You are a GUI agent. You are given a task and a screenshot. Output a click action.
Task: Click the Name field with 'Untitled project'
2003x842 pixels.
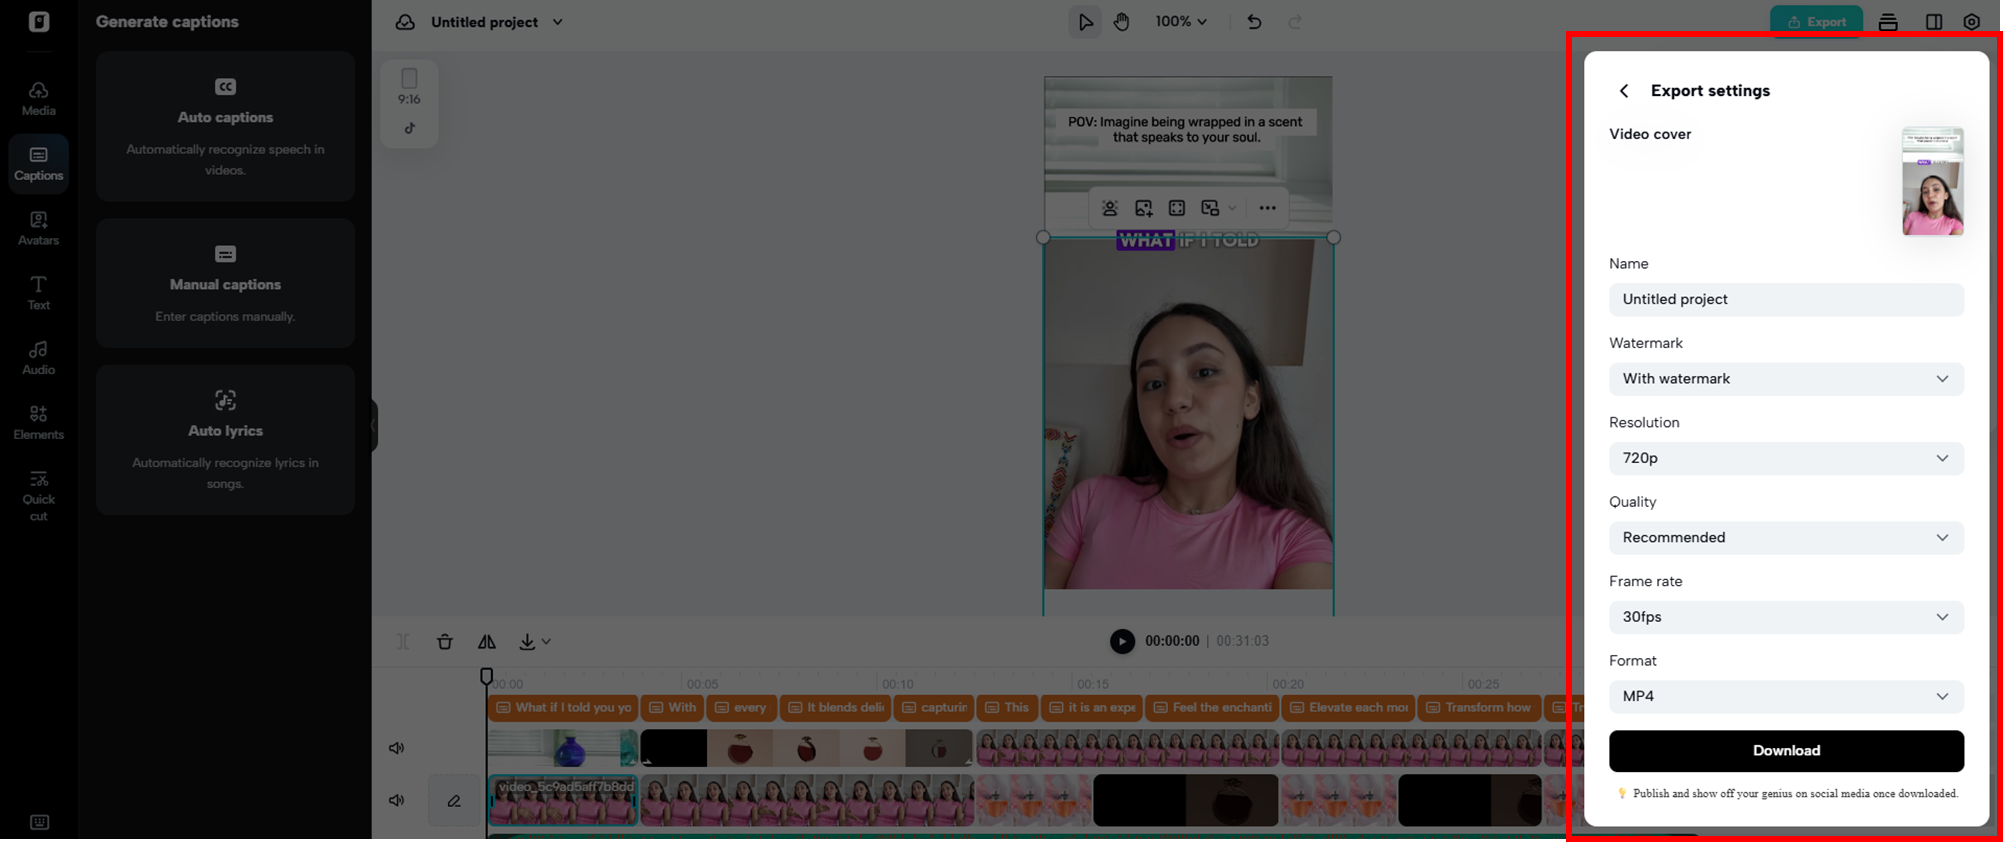click(x=1786, y=299)
